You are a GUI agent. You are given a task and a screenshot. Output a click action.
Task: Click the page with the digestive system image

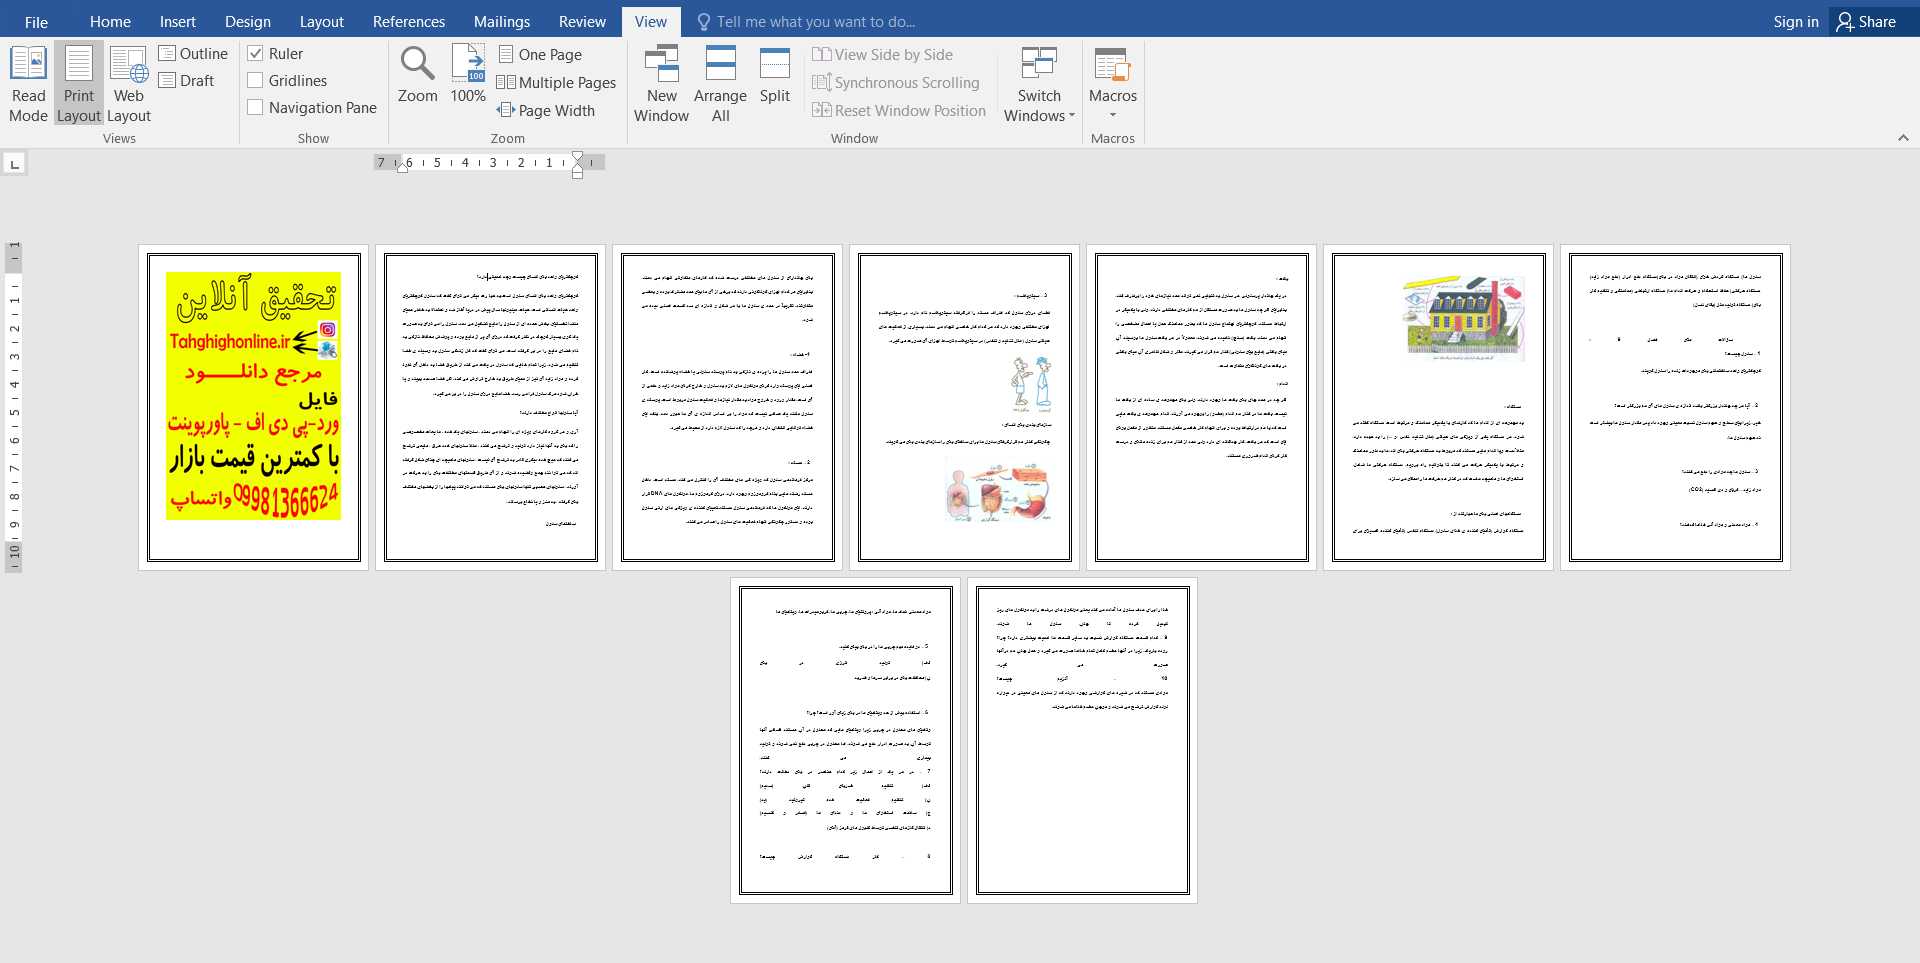click(964, 407)
